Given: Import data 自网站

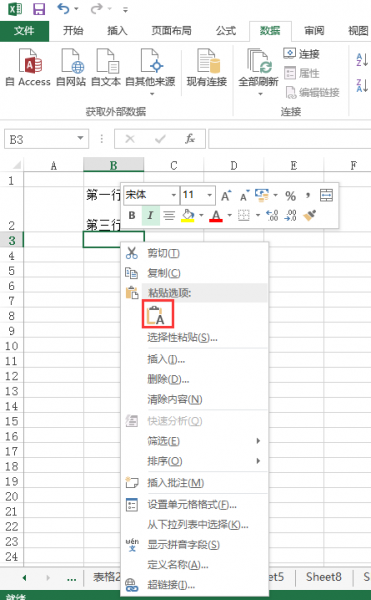Looking at the screenshot, I should pos(71,67).
